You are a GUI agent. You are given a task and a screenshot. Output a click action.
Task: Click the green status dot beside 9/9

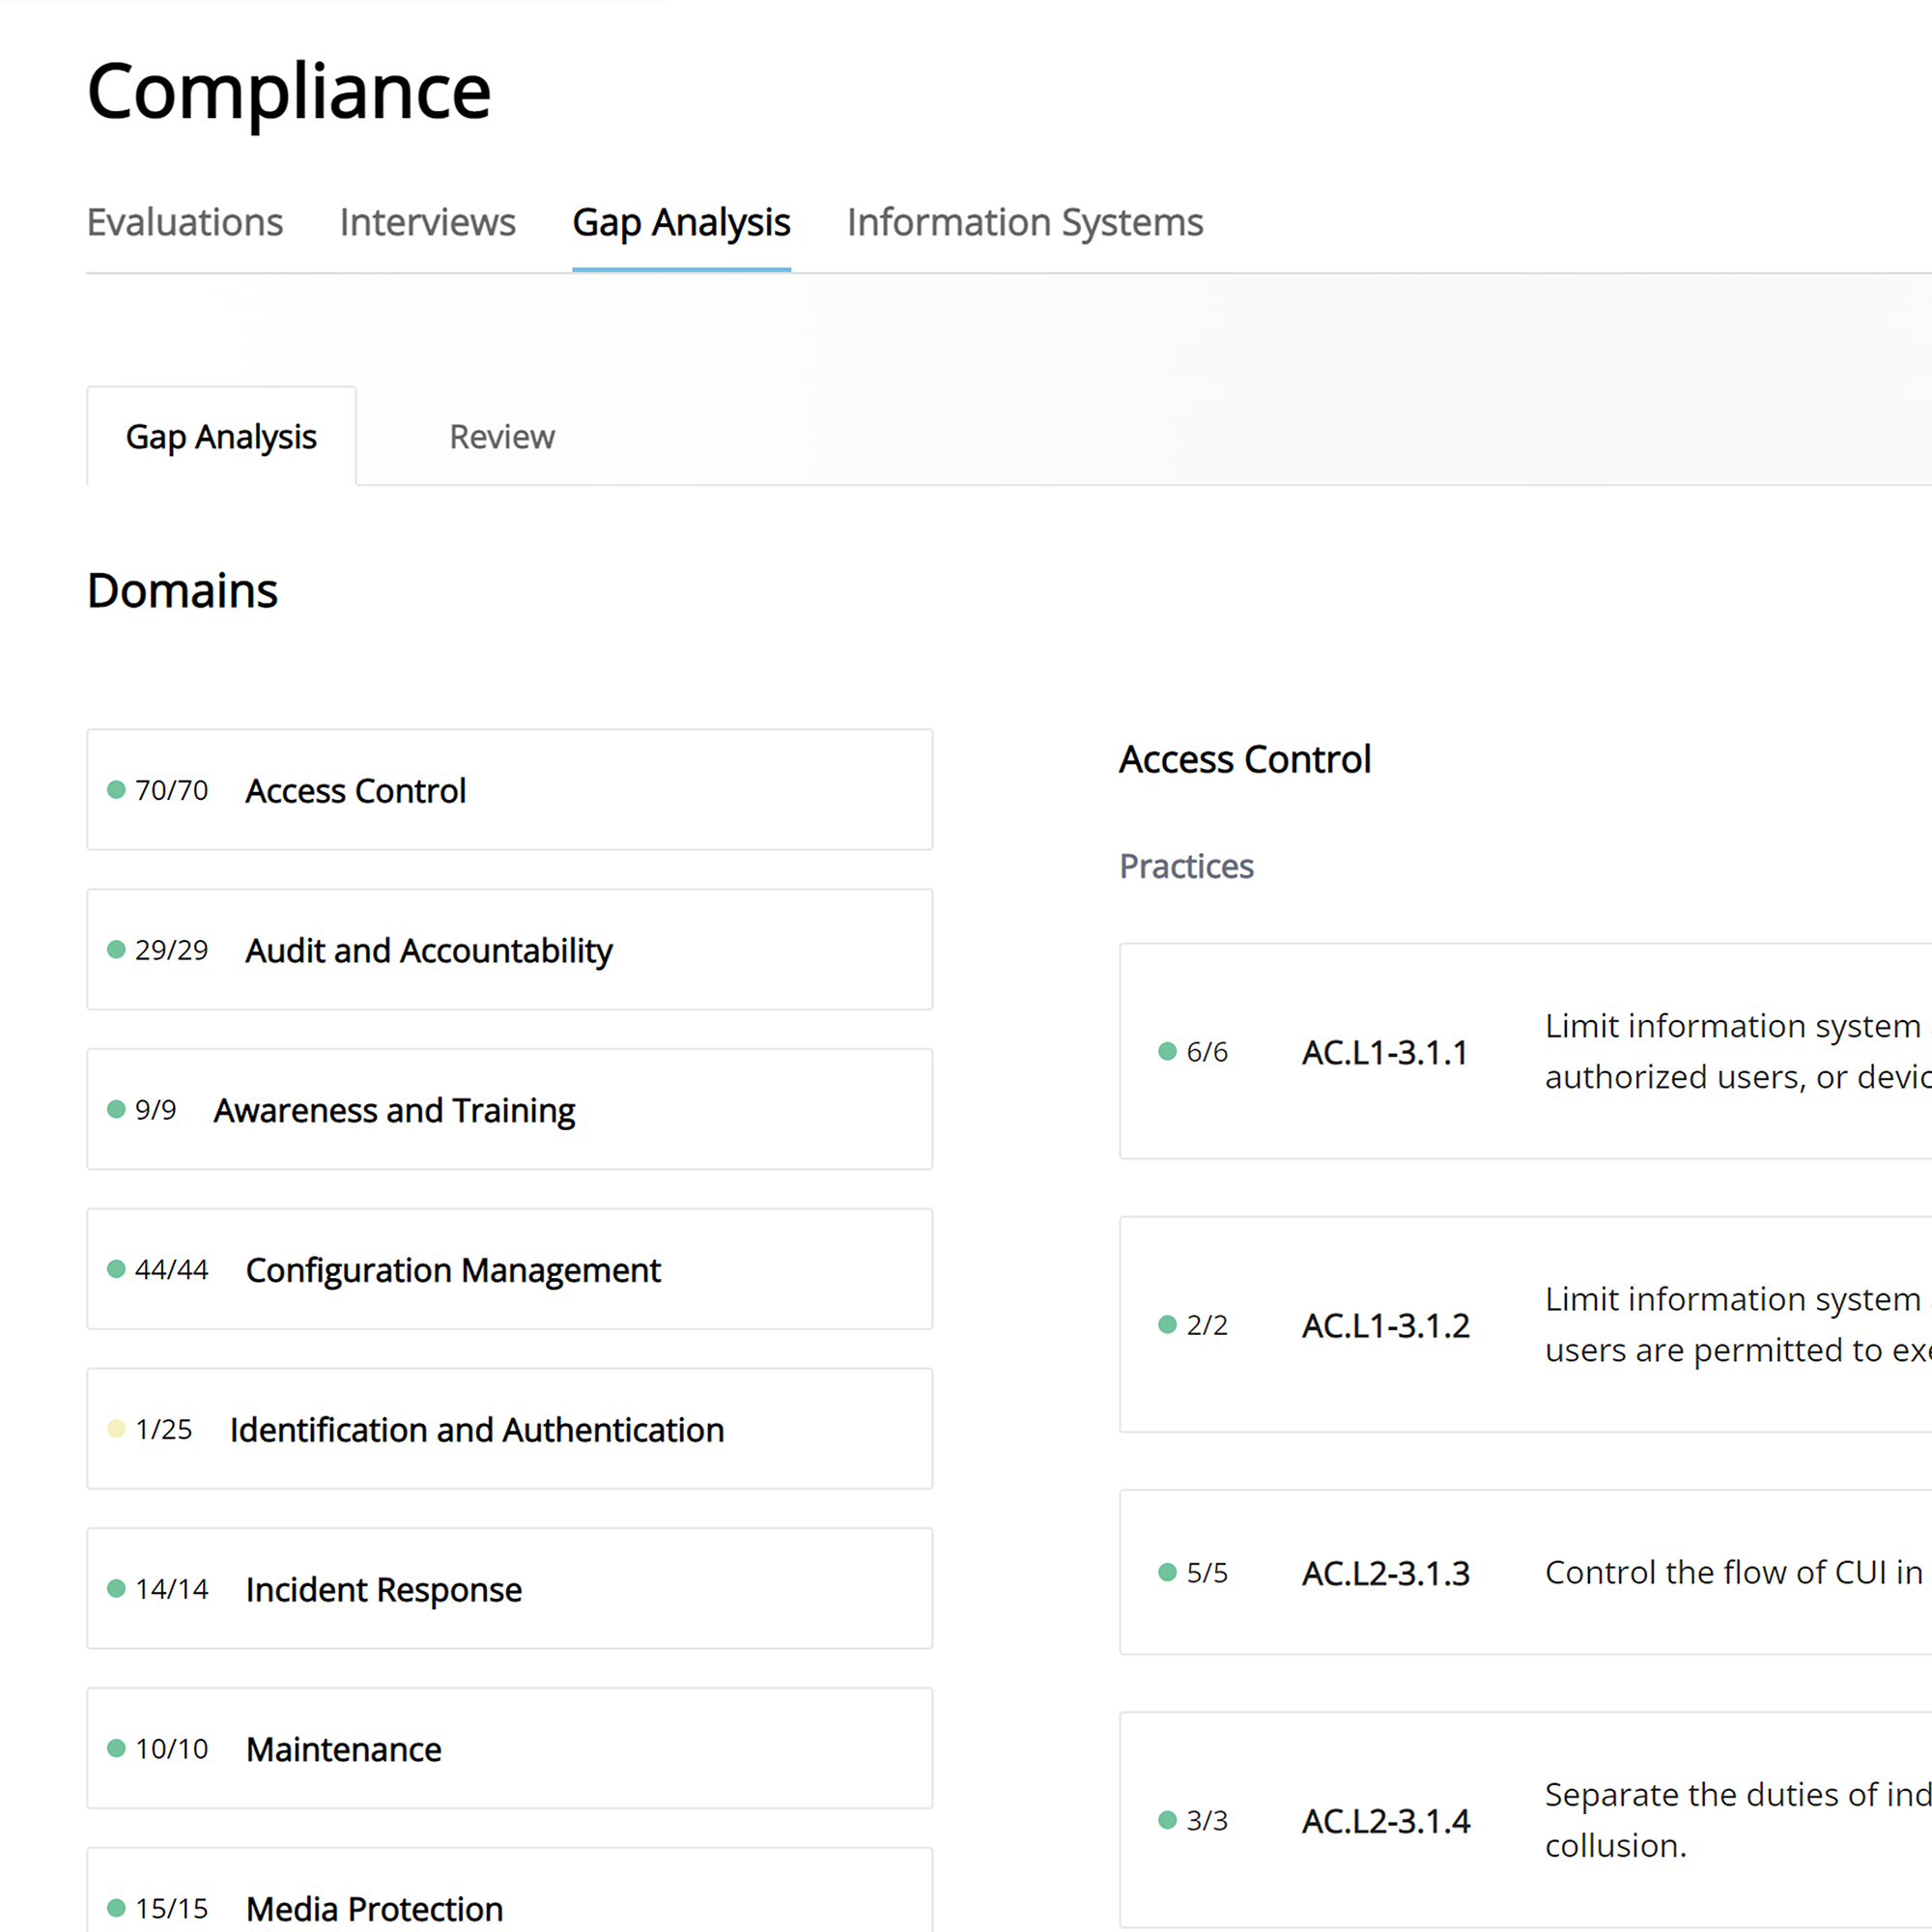click(x=116, y=1109)
